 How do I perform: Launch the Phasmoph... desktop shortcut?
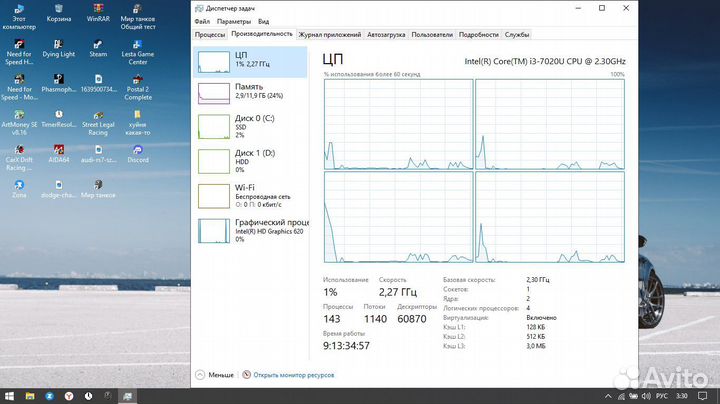tap(59, 84)
